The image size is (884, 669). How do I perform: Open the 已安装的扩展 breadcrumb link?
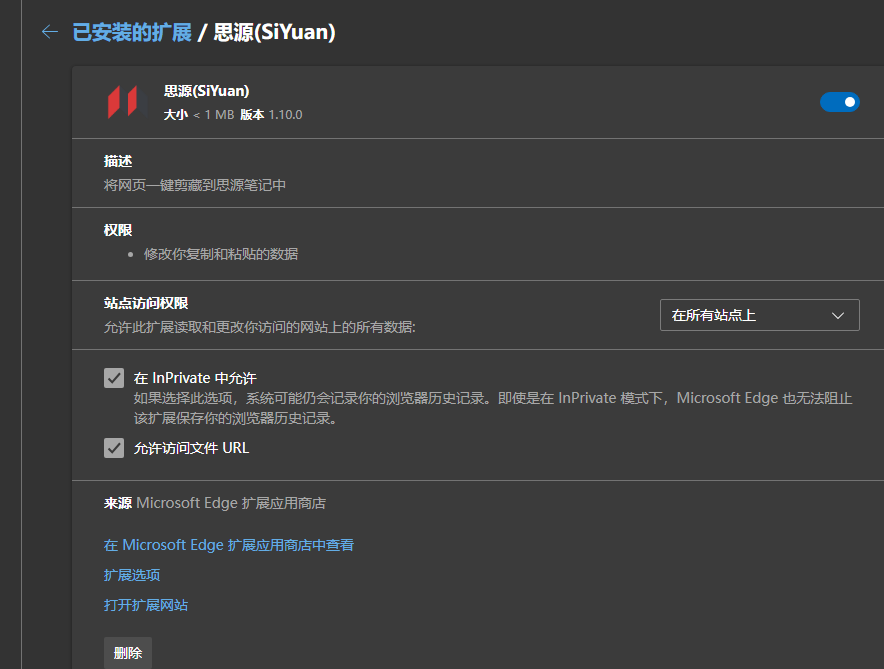[x=132, y=32]
